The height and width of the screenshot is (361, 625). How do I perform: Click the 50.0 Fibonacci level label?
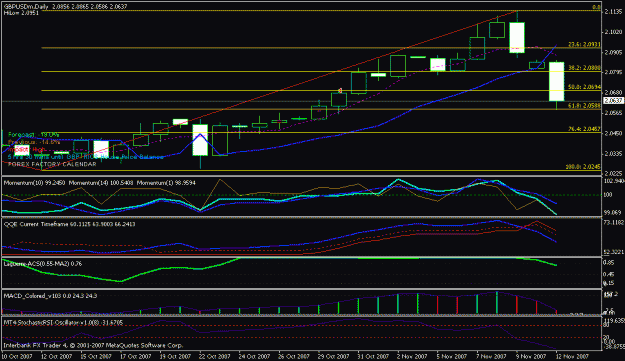[584, 87]
